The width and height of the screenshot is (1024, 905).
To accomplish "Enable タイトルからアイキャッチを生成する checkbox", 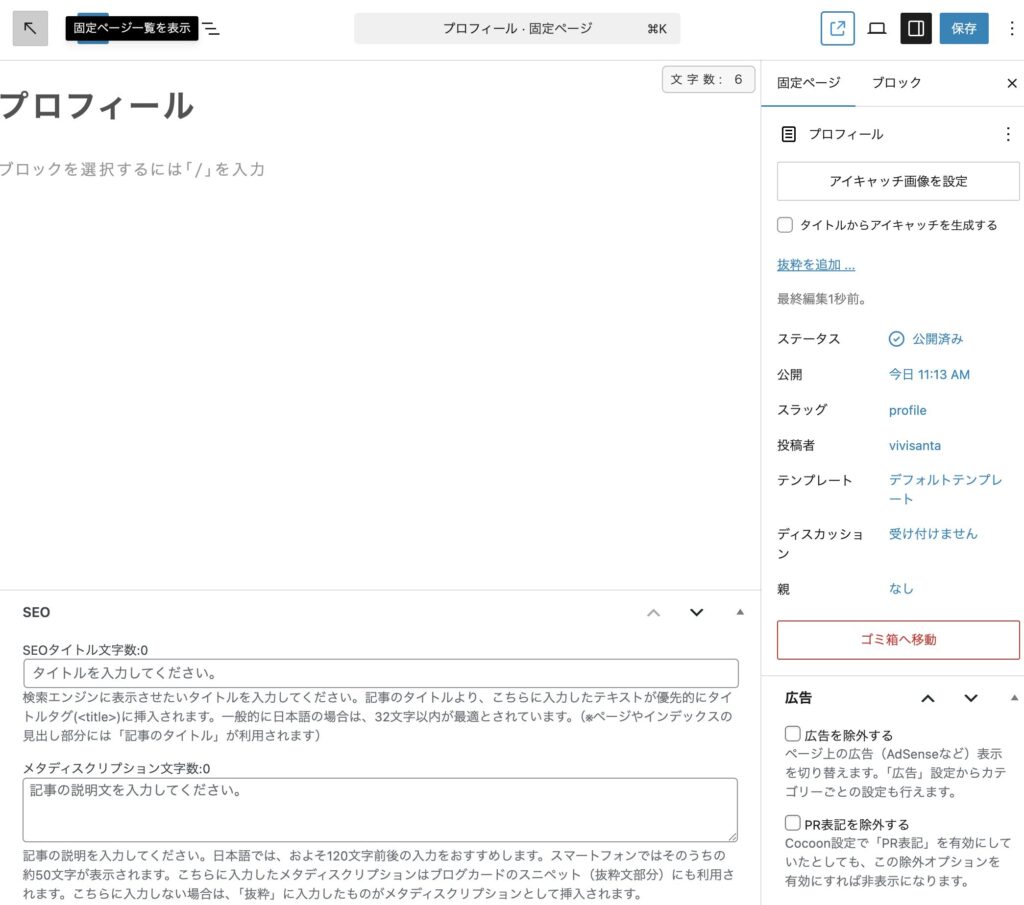I will coord(785,225).
